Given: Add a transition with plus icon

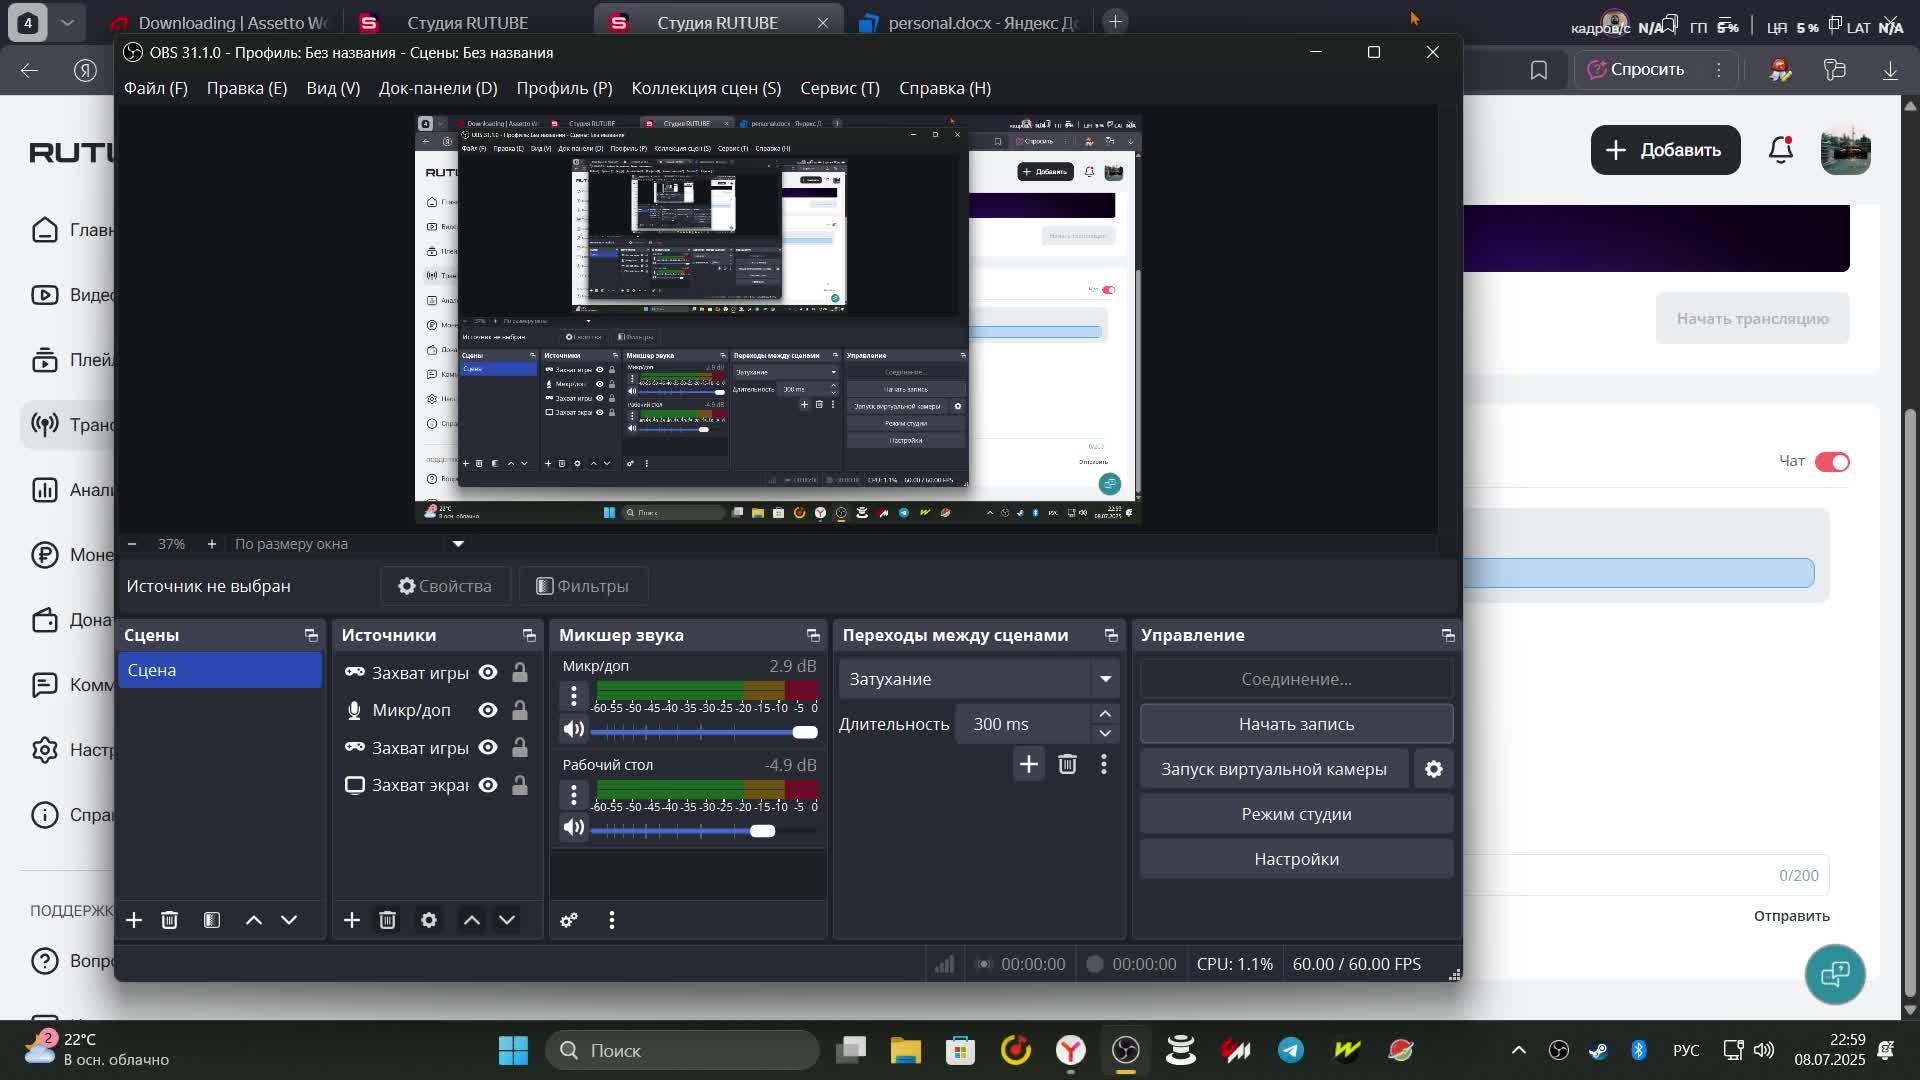Looking at the screenshot, I should (x=1028, y=765).
